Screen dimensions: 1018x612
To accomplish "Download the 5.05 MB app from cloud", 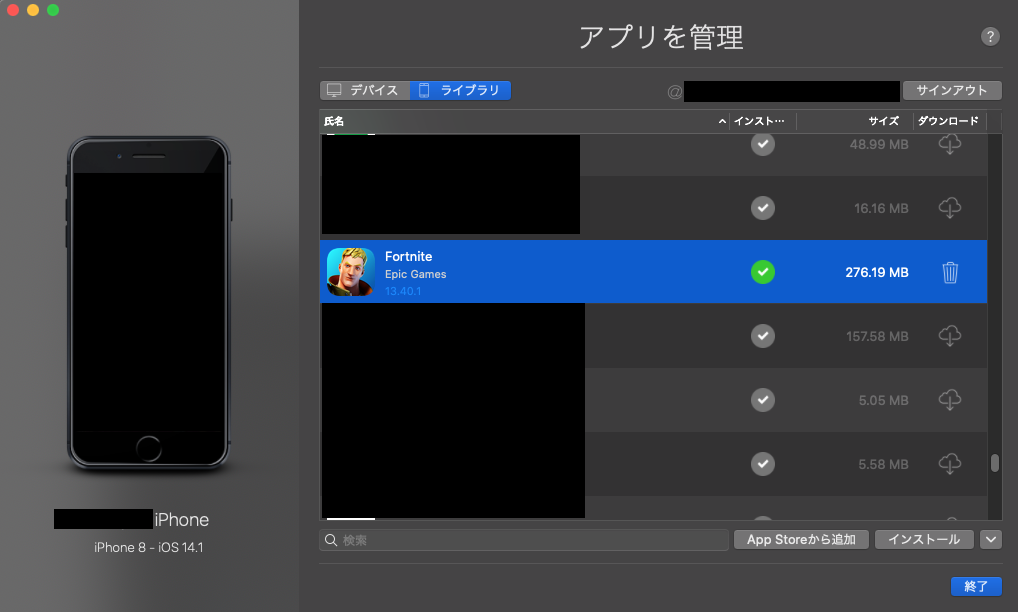I will point(950,400).
